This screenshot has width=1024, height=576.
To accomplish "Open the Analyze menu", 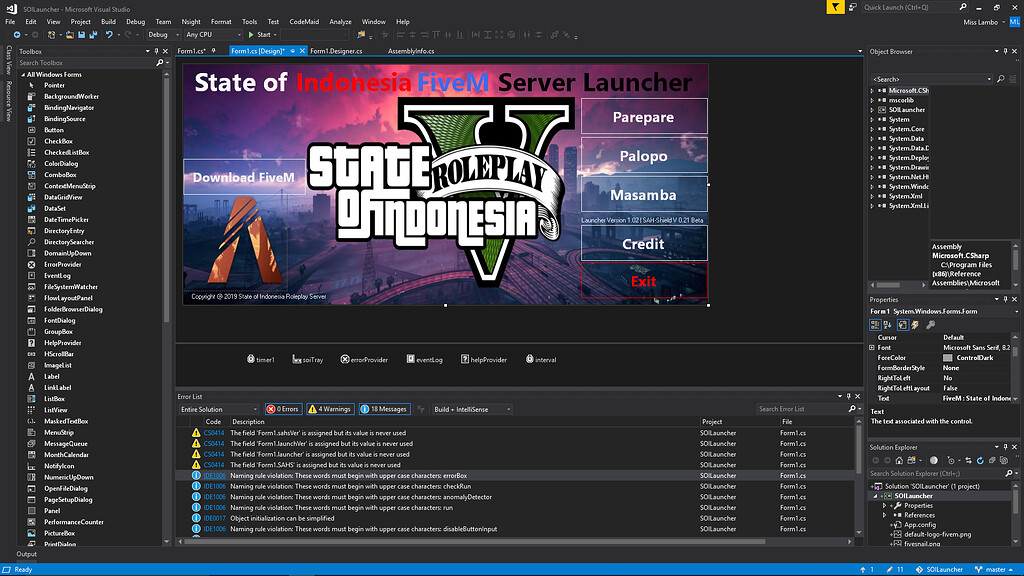I will click(x=340, y=22).
